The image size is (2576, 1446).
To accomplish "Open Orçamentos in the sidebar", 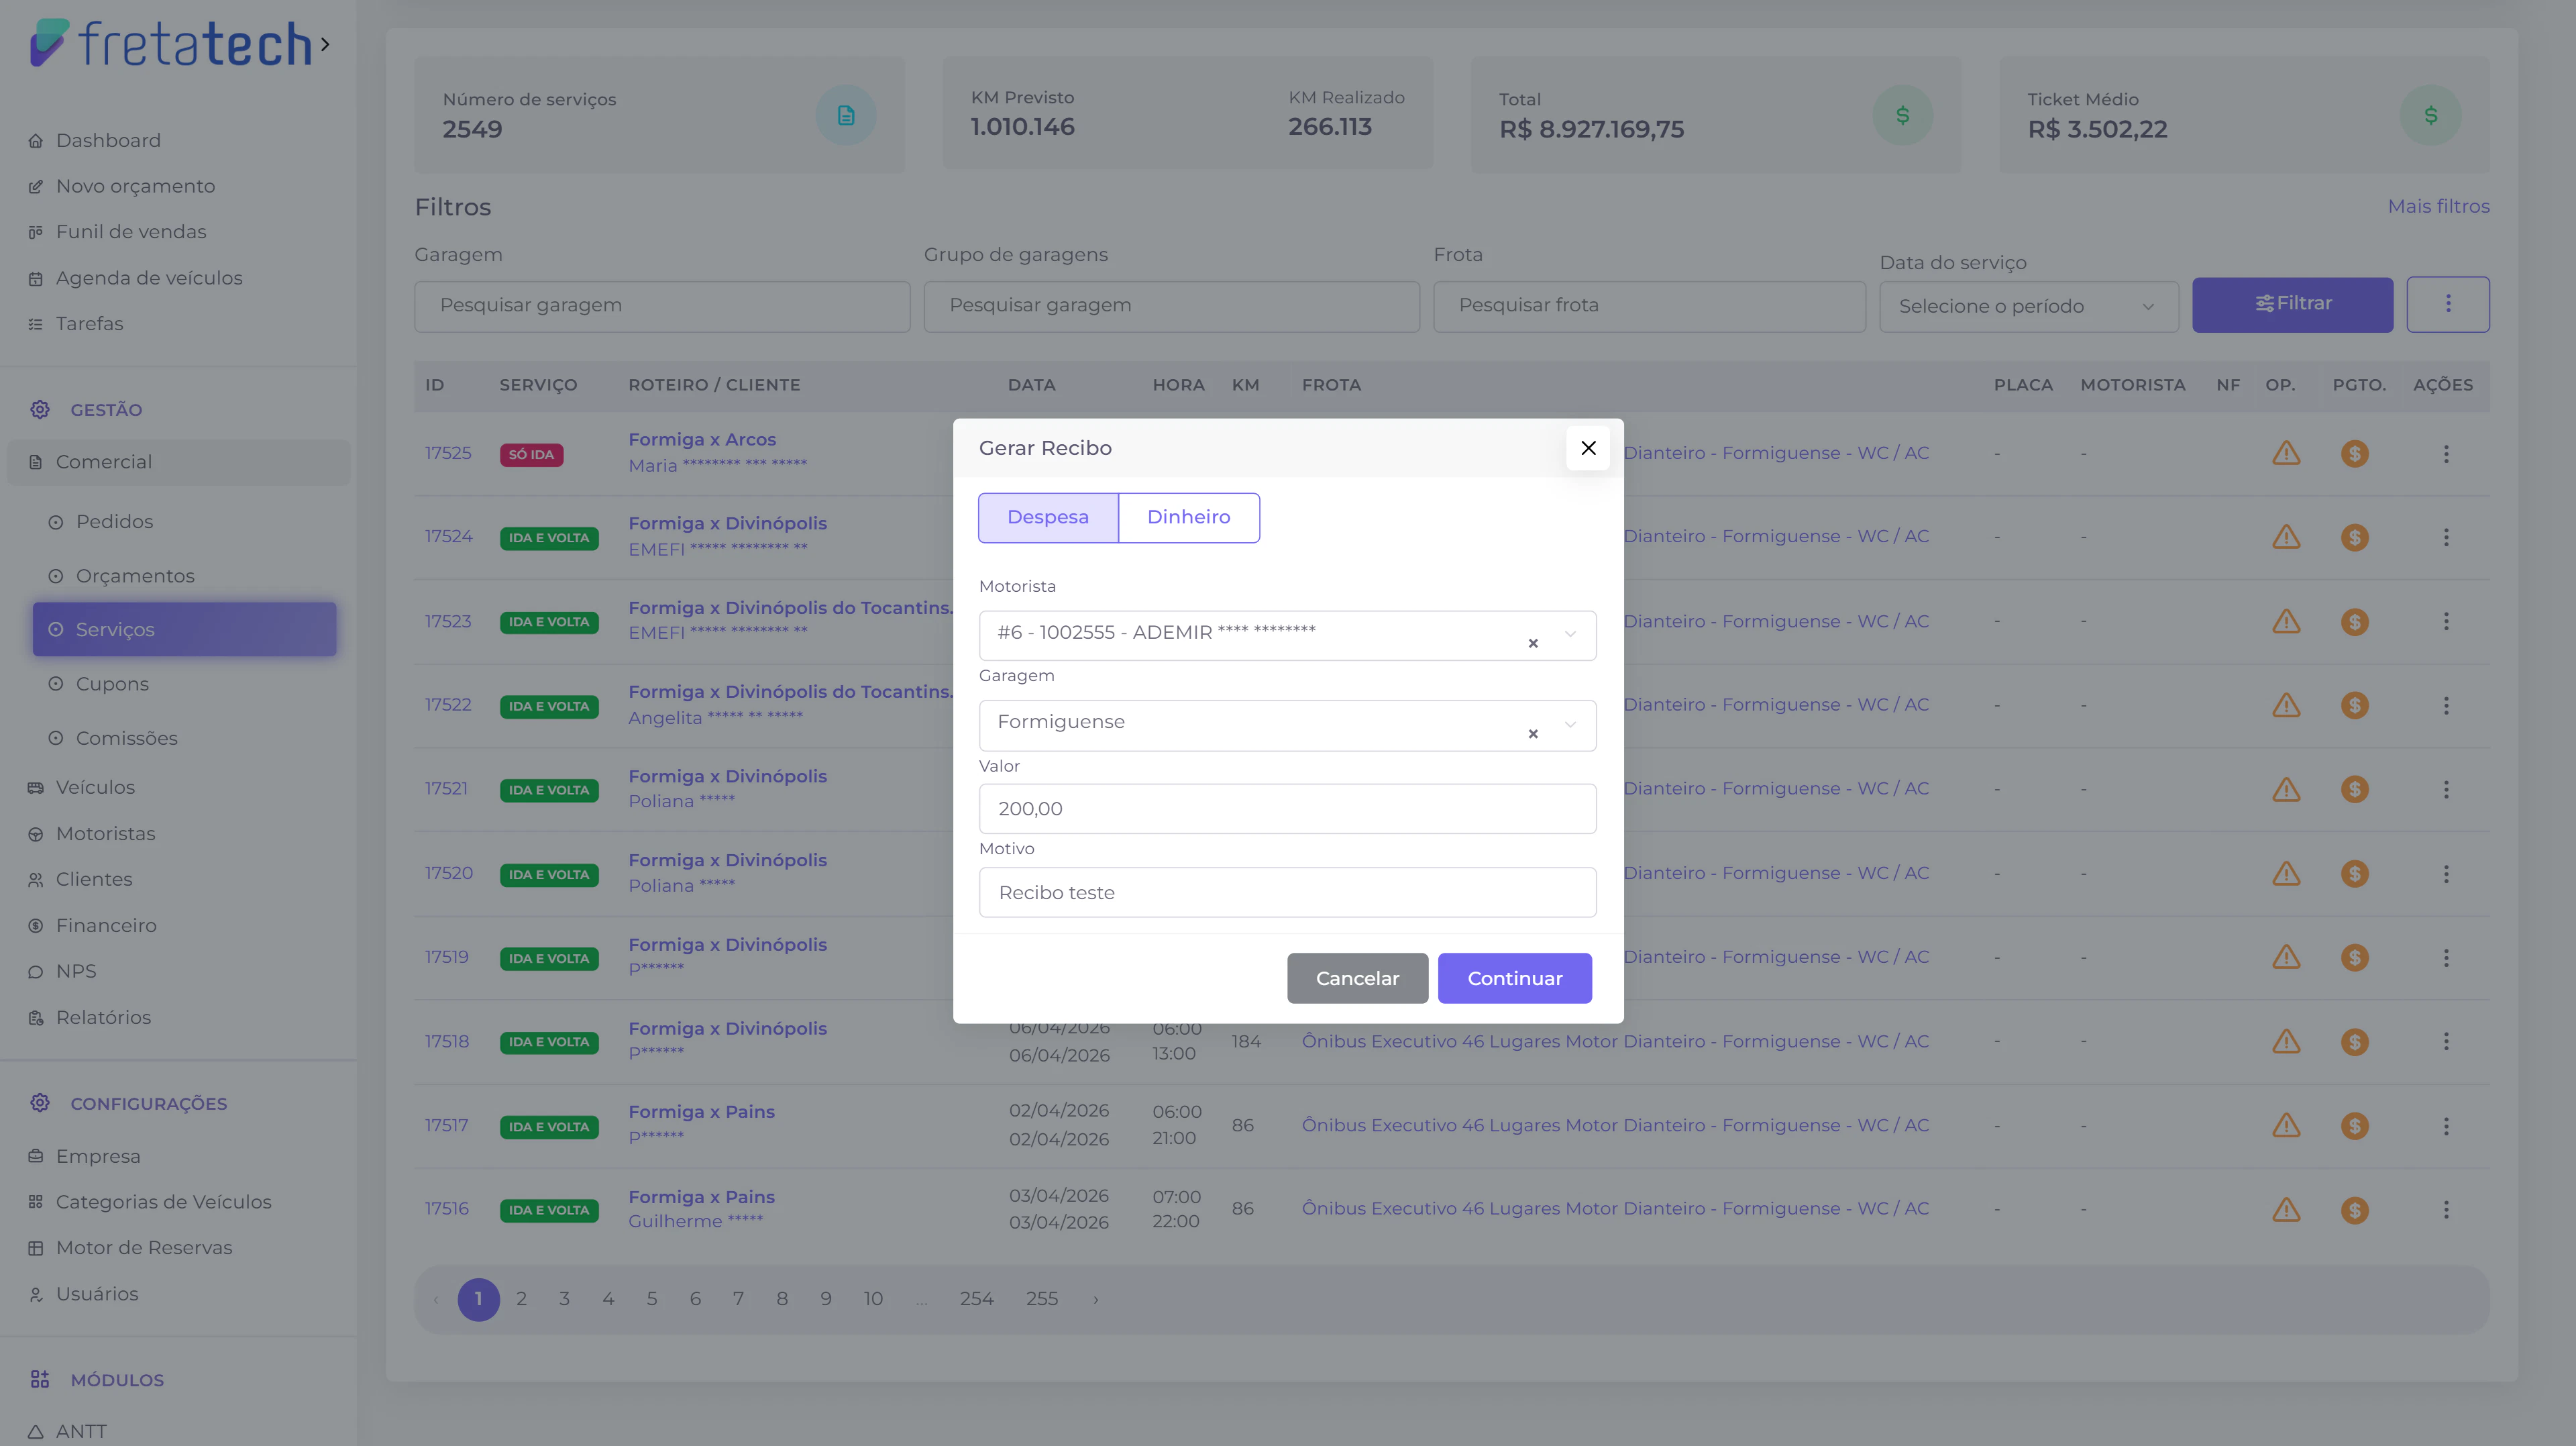I will pyautogui.click(x=135, y=576).
